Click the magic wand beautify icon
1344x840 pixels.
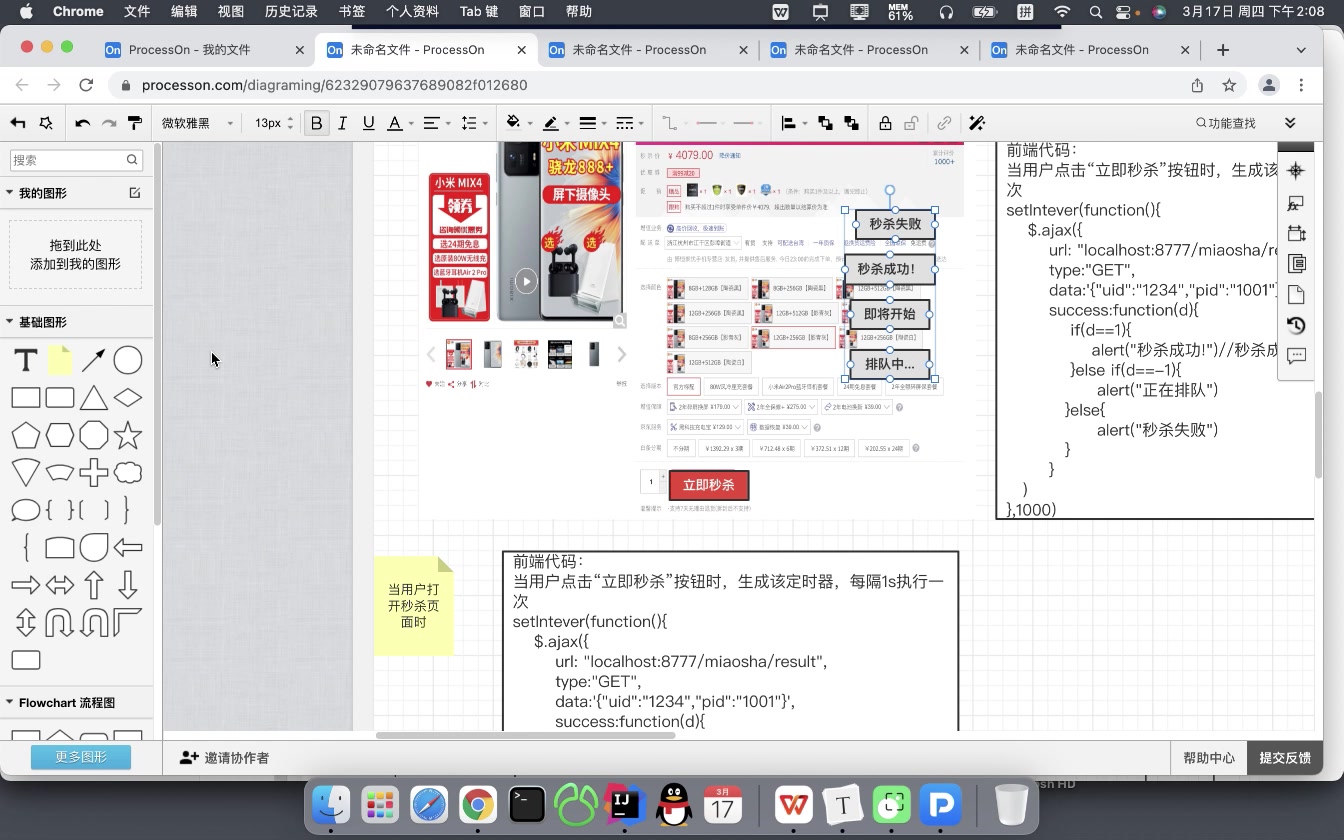[977, 123]
